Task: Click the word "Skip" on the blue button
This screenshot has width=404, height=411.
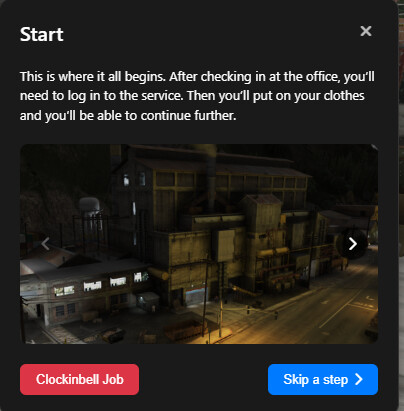Action: click(x=296, y=379)
